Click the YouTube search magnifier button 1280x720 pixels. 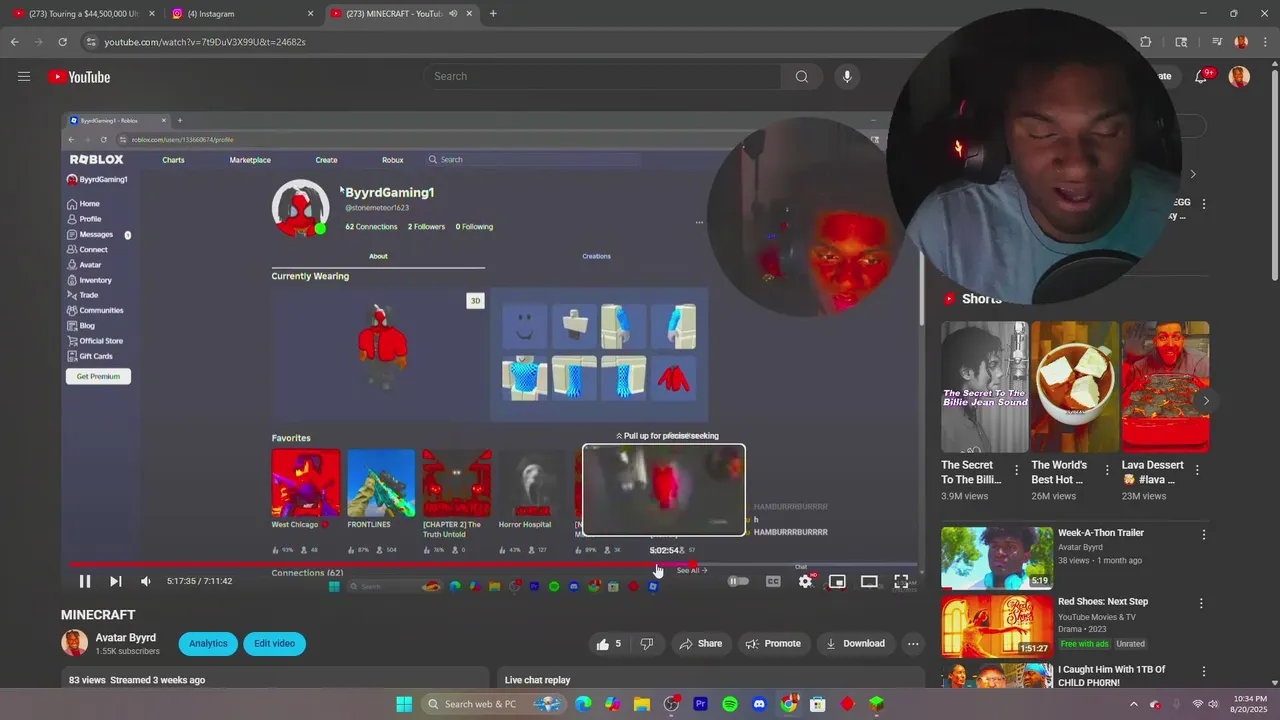pyautogui.click(x=802, y=77)
